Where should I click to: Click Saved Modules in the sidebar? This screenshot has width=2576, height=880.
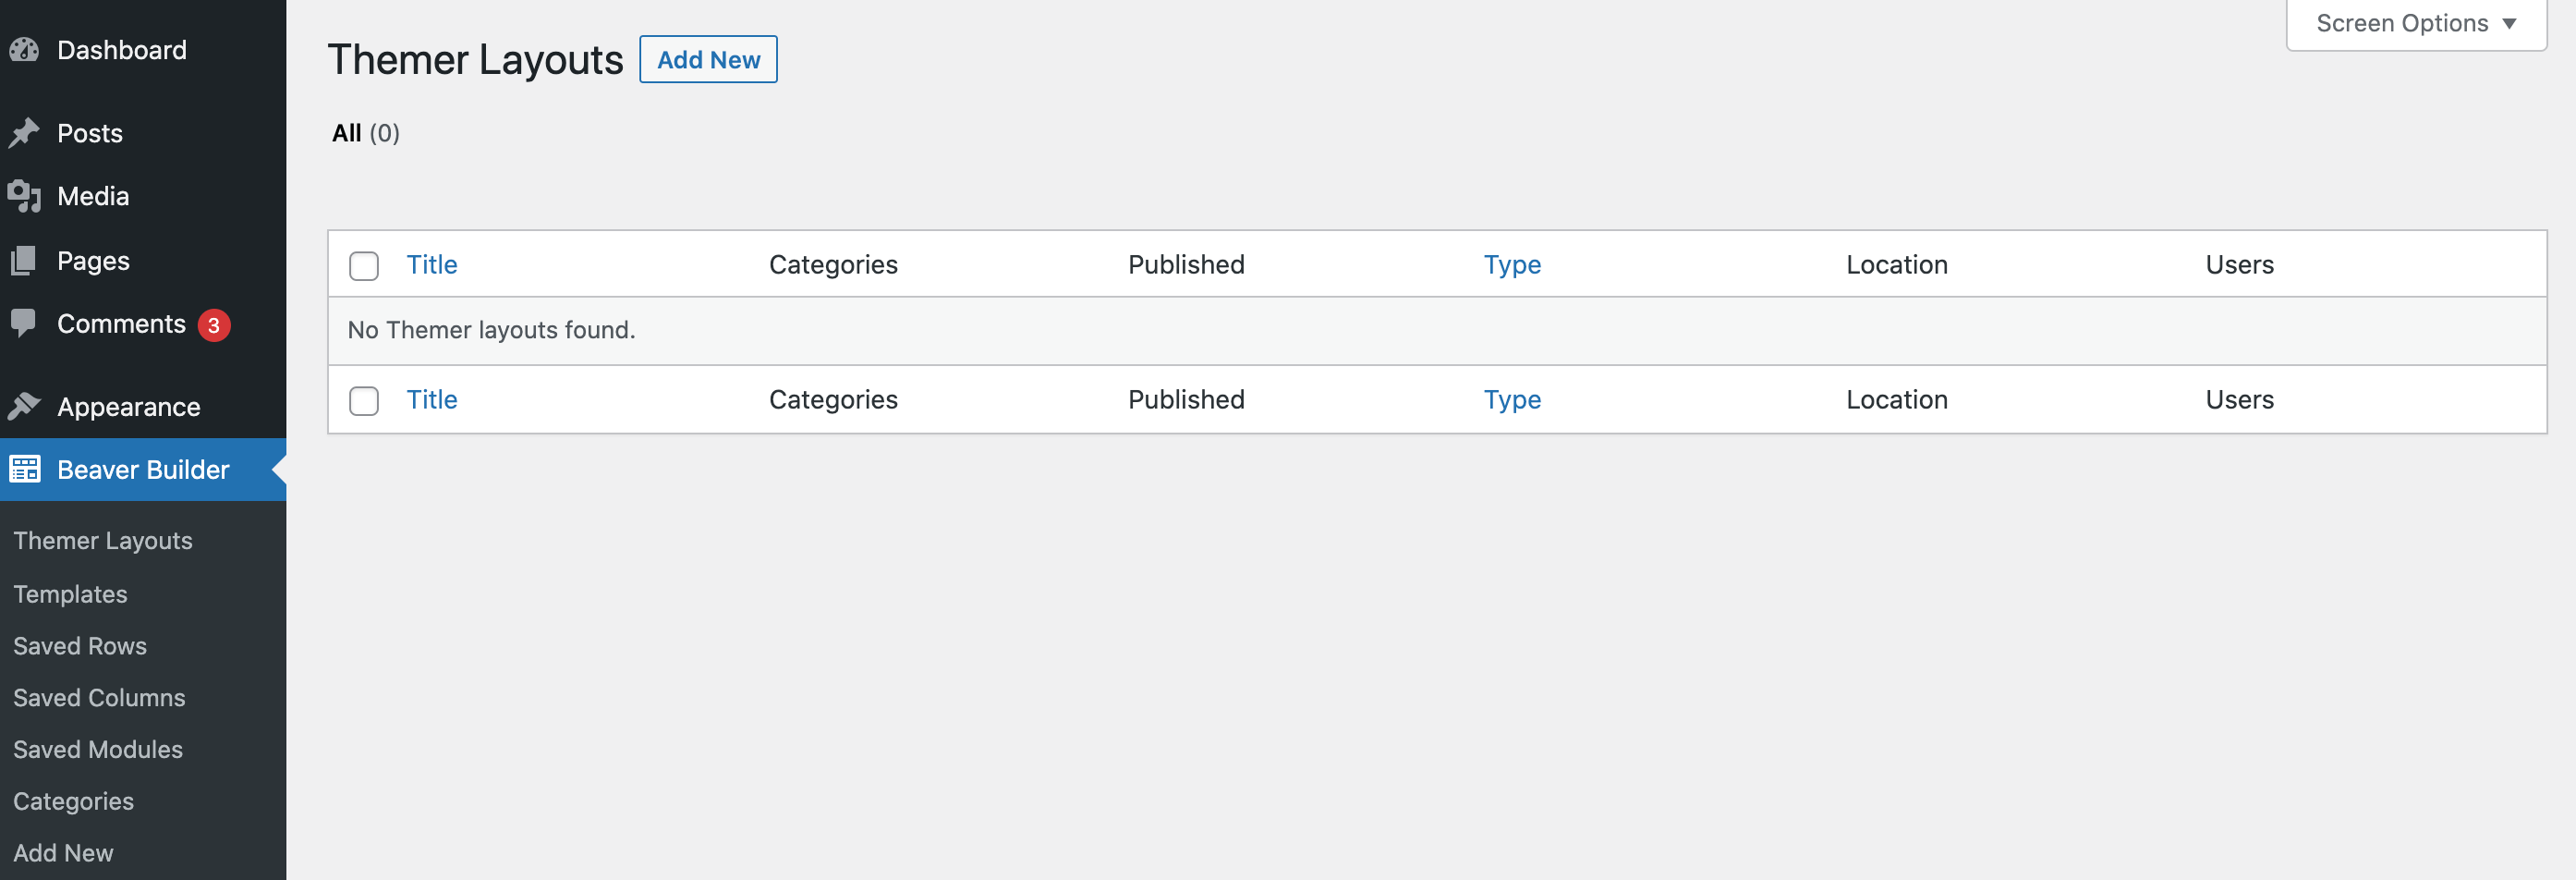click(97, 749)
